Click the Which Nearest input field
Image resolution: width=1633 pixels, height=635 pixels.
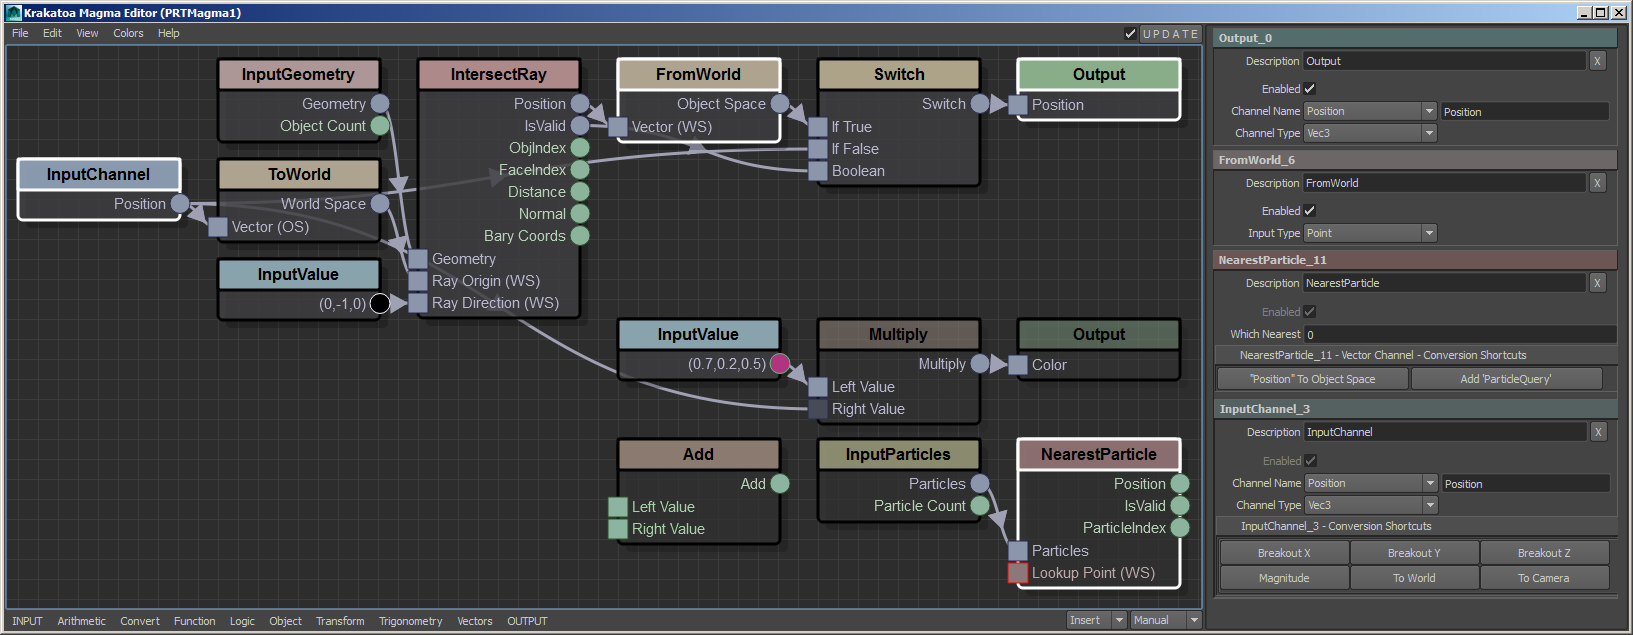coord(1460,334)
